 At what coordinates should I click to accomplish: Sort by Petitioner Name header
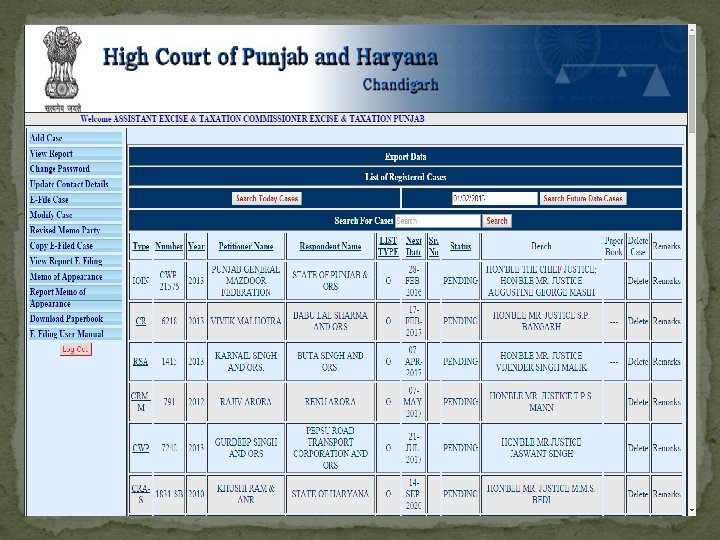click(x=246, y=246)
